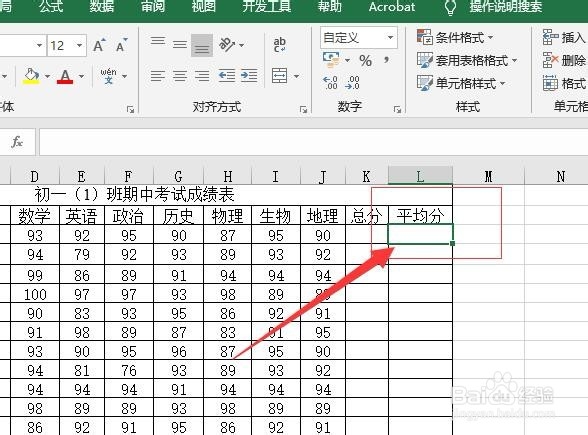Open the 帮助 ribbon tab
The width and height of the screenshot is (588, 435).
tap(330, 6)
